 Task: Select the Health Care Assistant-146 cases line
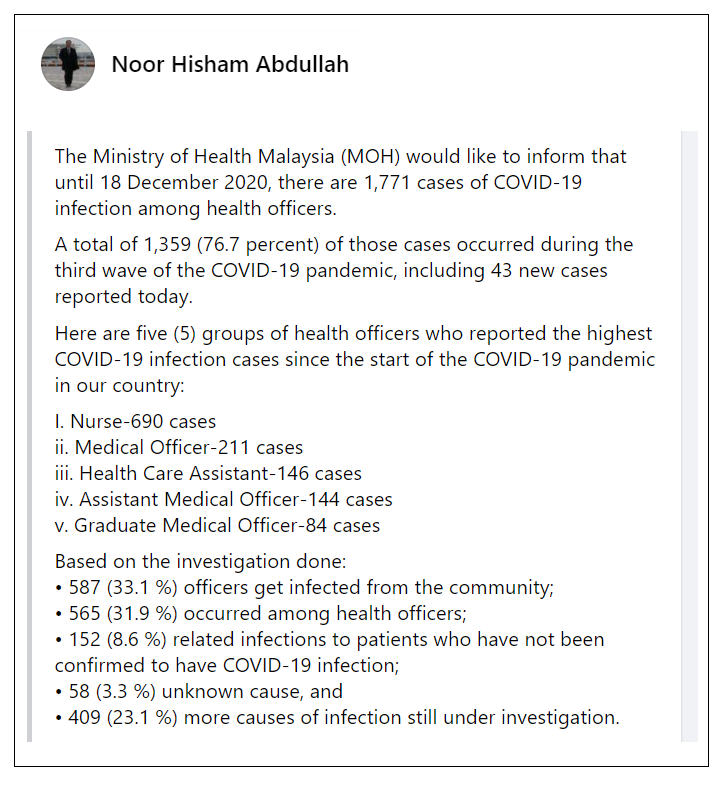point(208,474)
